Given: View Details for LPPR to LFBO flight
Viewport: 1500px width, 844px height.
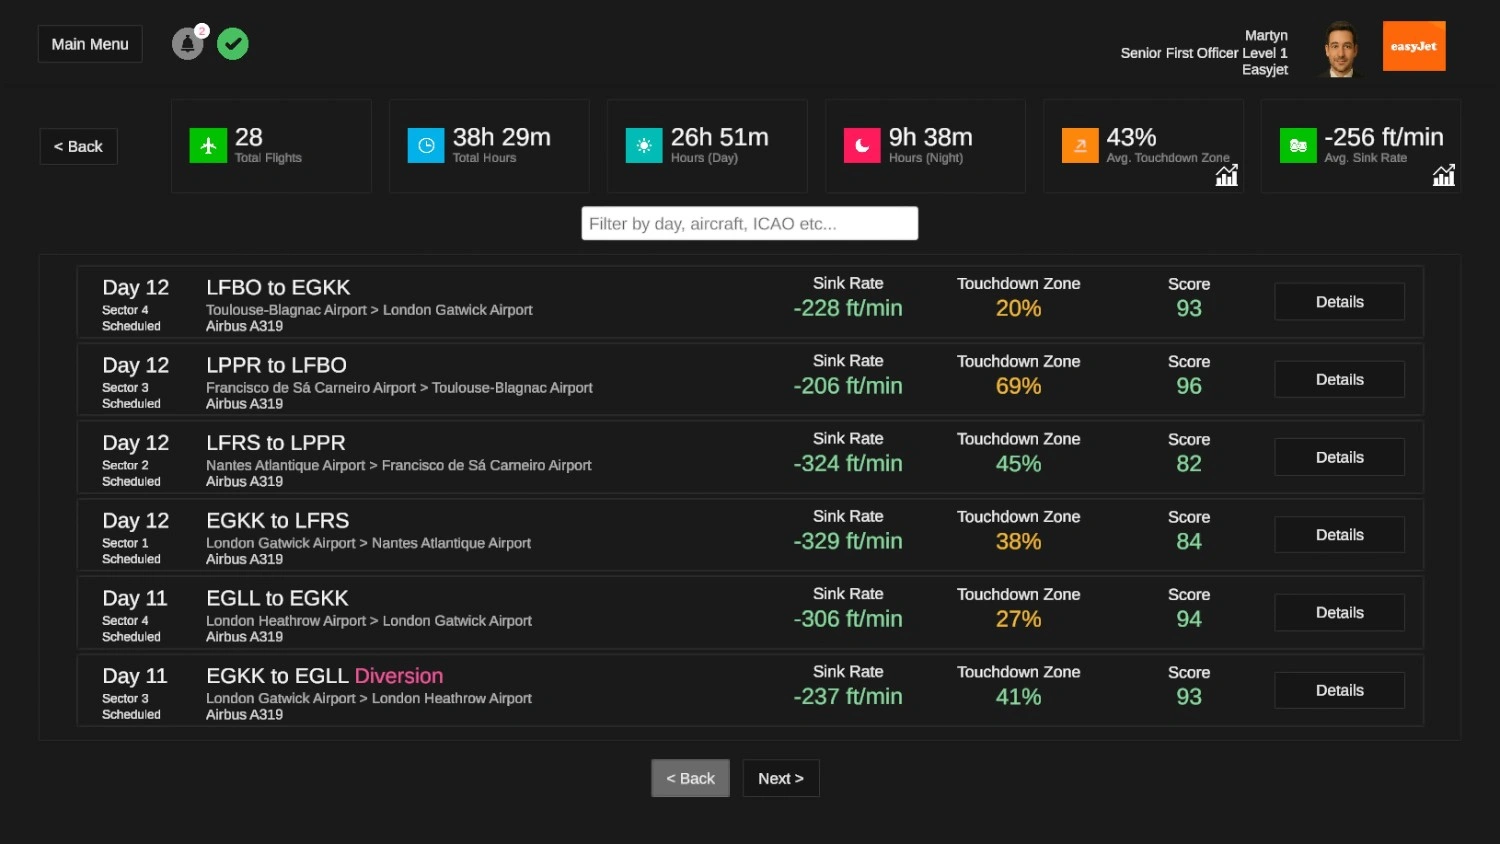Looking at the screenshot, I should click(x=1339, y=380).
